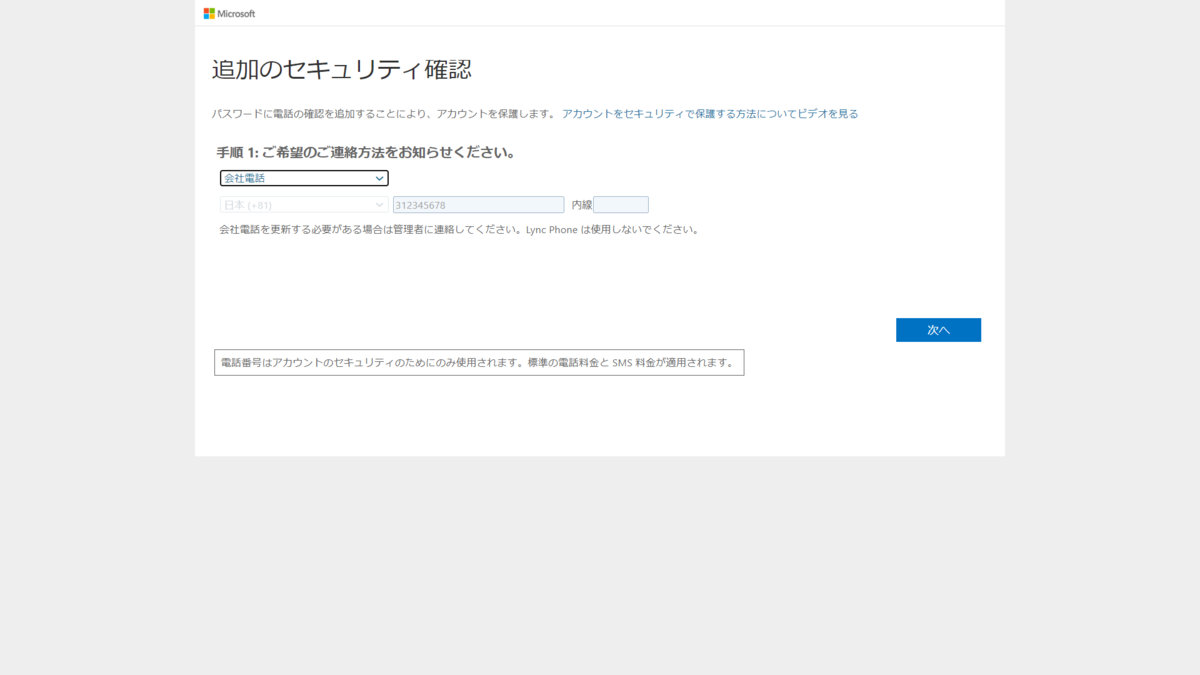Open the アカウントをセキュリティで保護する方法 video link
Screen dimensions: 1200x675
click(710, 114)
